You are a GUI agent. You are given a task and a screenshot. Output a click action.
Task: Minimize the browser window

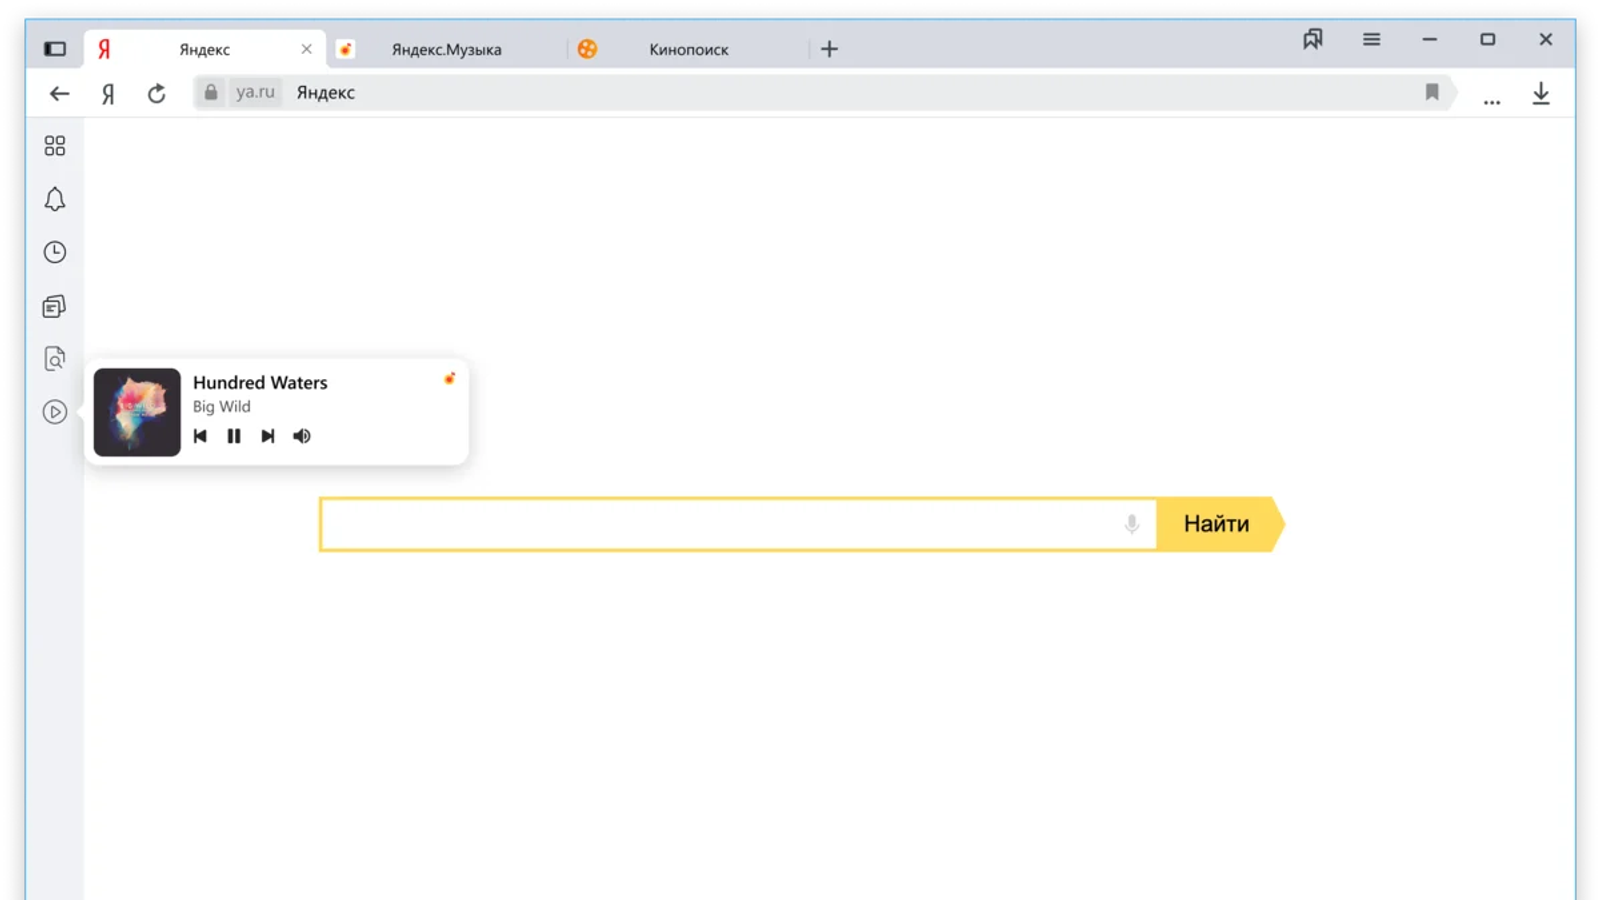(x=1429, y=39)
